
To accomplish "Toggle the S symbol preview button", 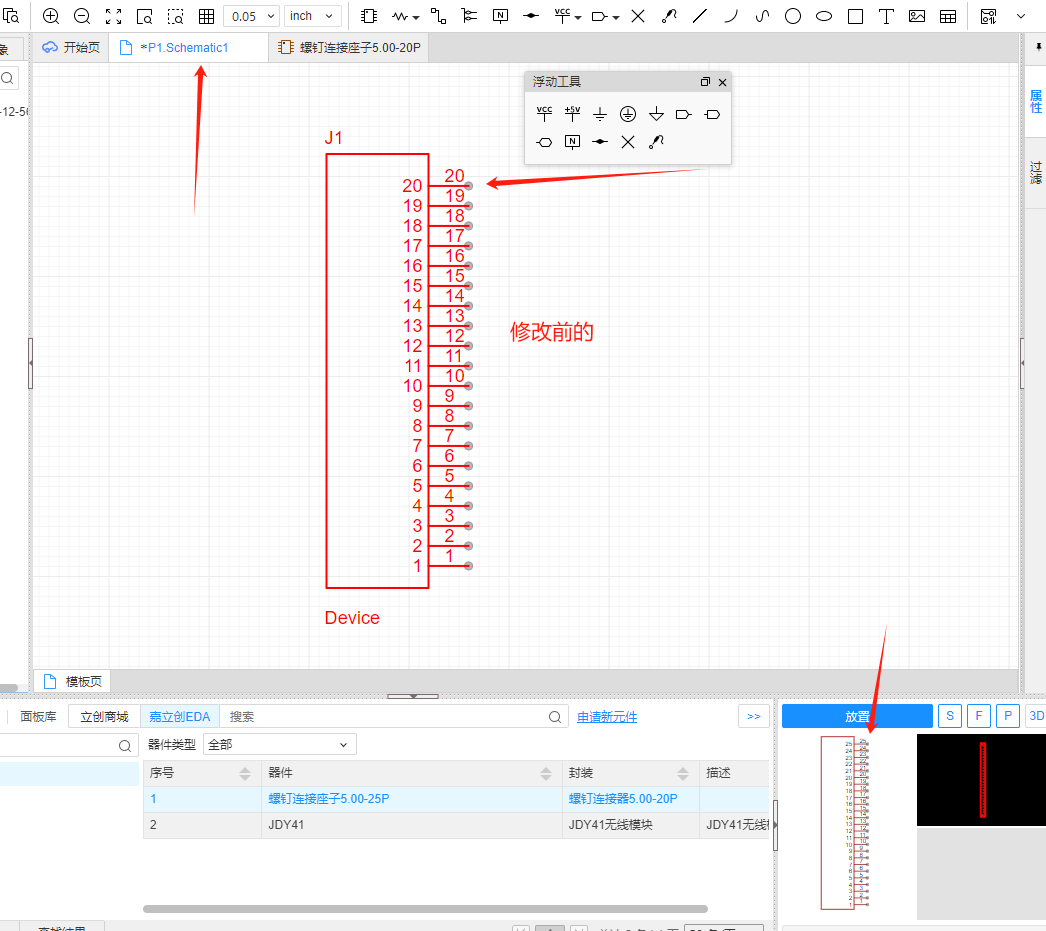I will pos(949,716).
